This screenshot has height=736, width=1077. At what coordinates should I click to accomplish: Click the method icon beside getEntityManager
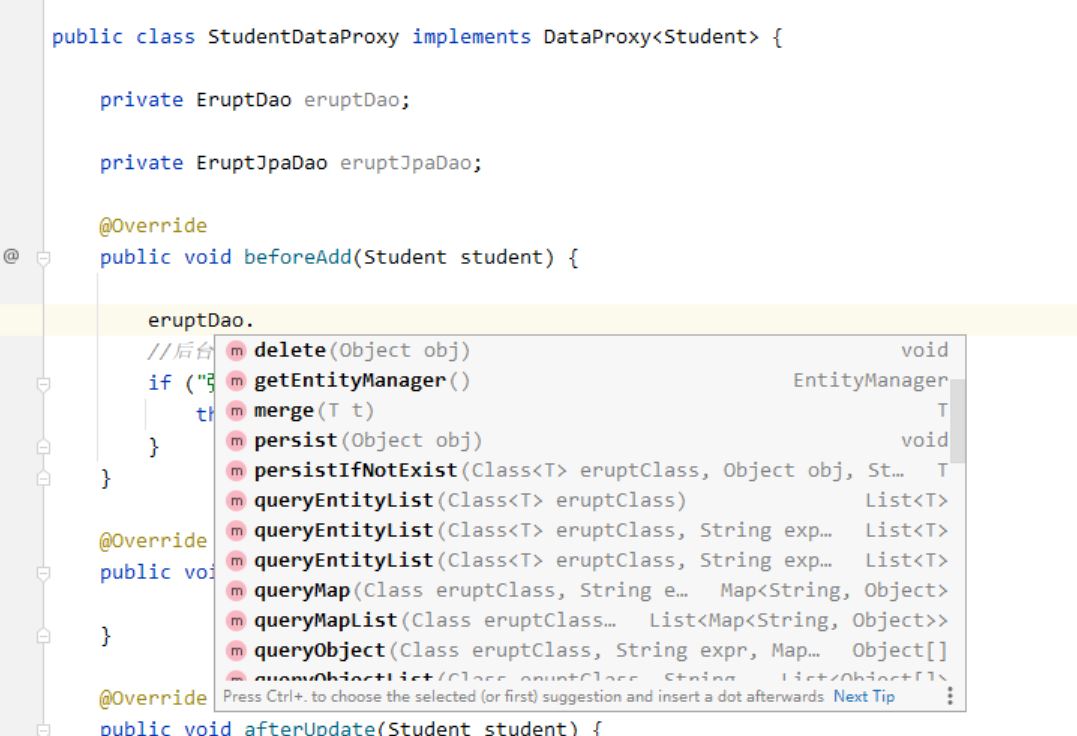coord(236,381)
